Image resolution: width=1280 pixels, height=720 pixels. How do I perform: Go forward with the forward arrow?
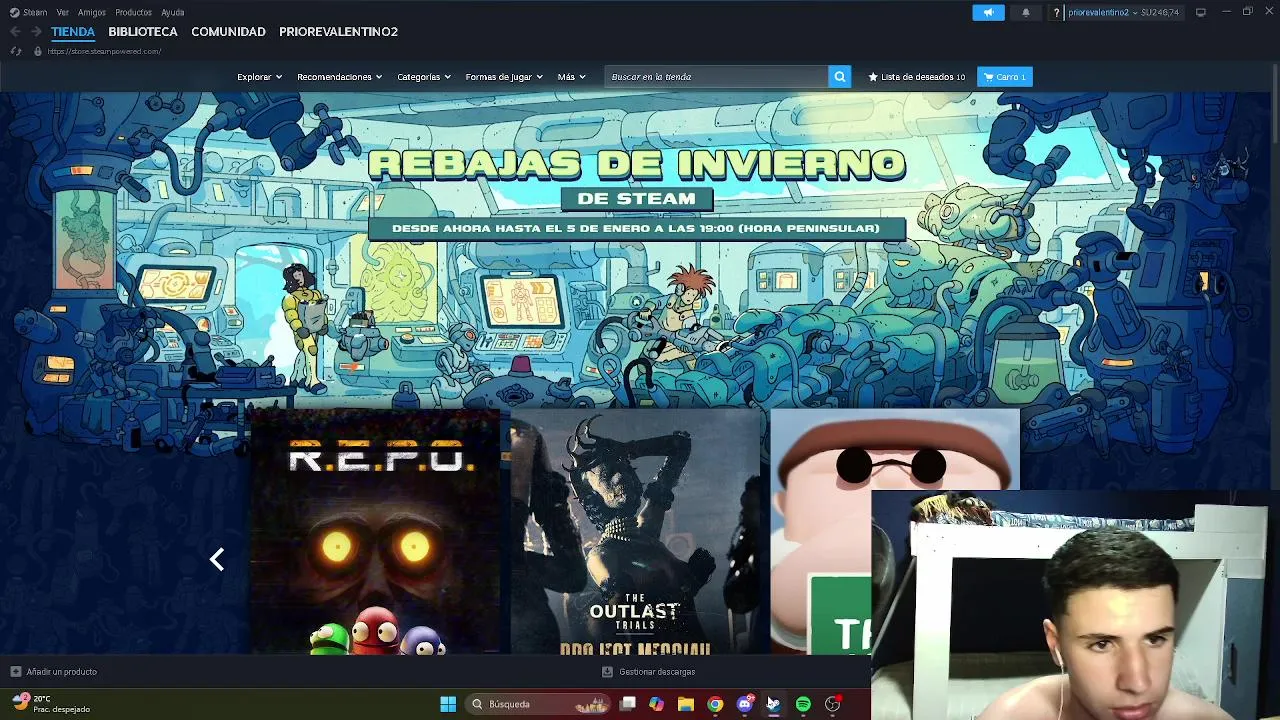pos(35,32)
